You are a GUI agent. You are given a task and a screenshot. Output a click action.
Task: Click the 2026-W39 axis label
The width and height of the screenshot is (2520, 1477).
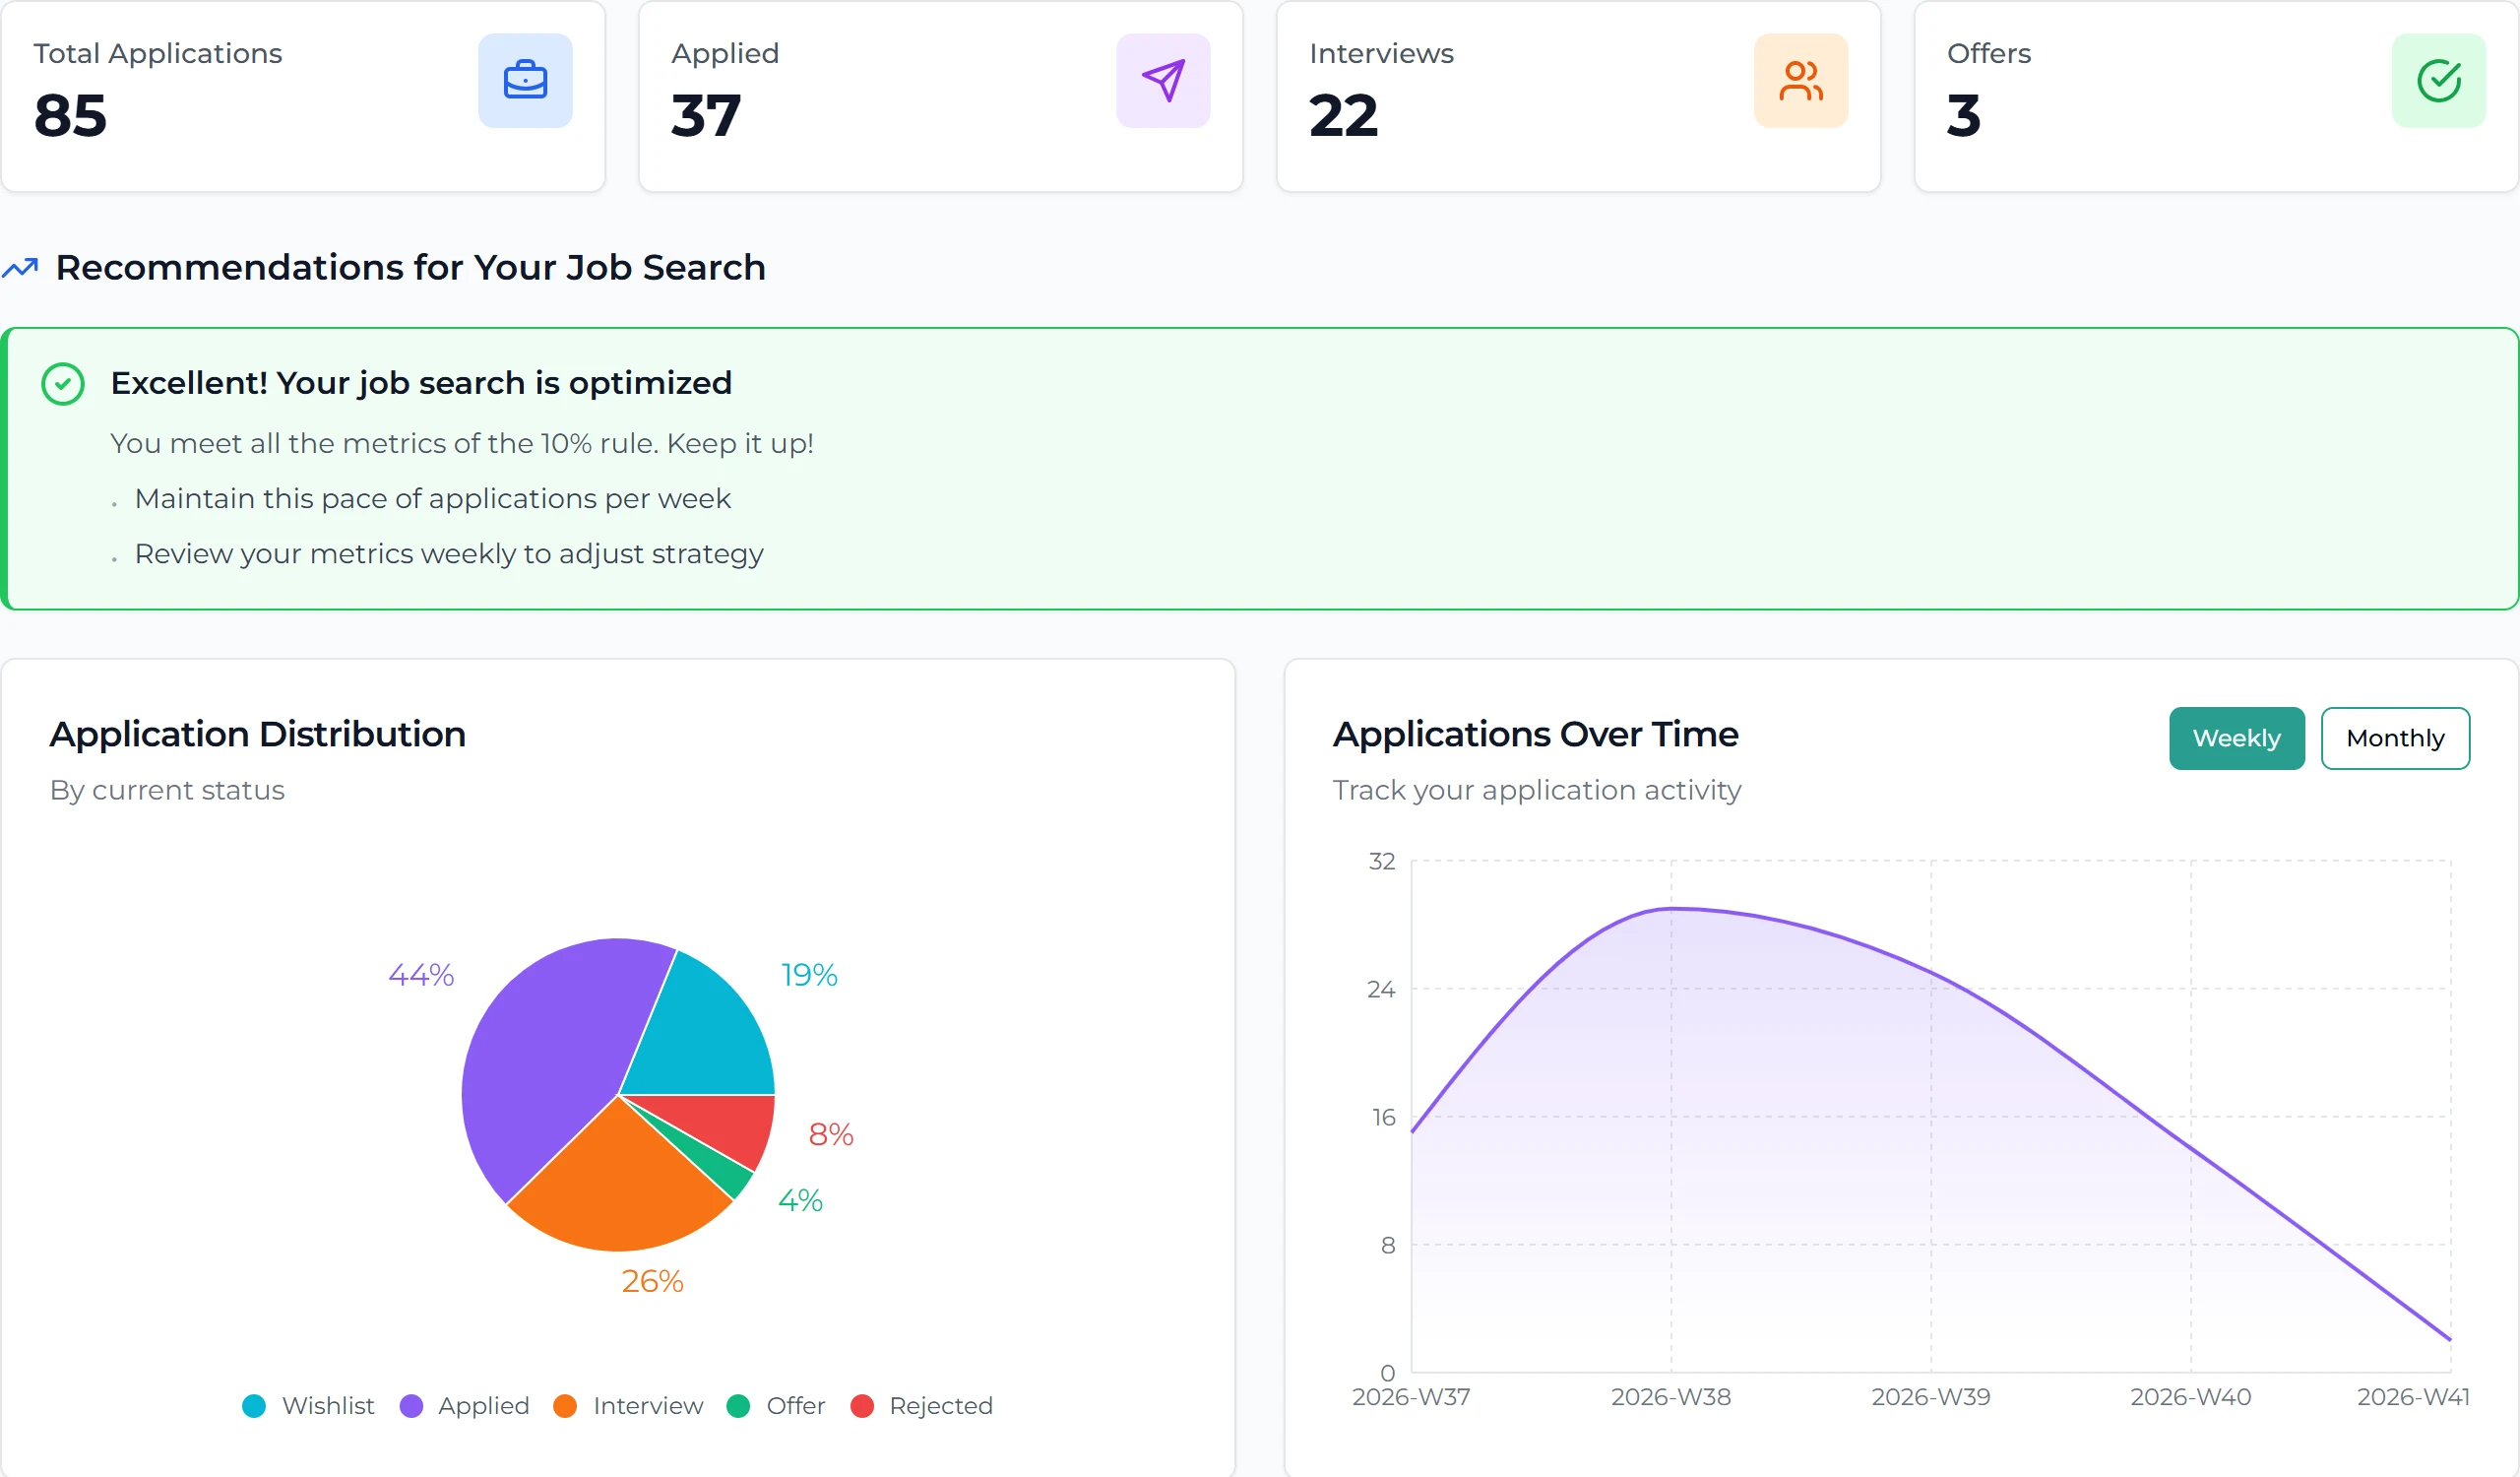coord(1931,1397)
